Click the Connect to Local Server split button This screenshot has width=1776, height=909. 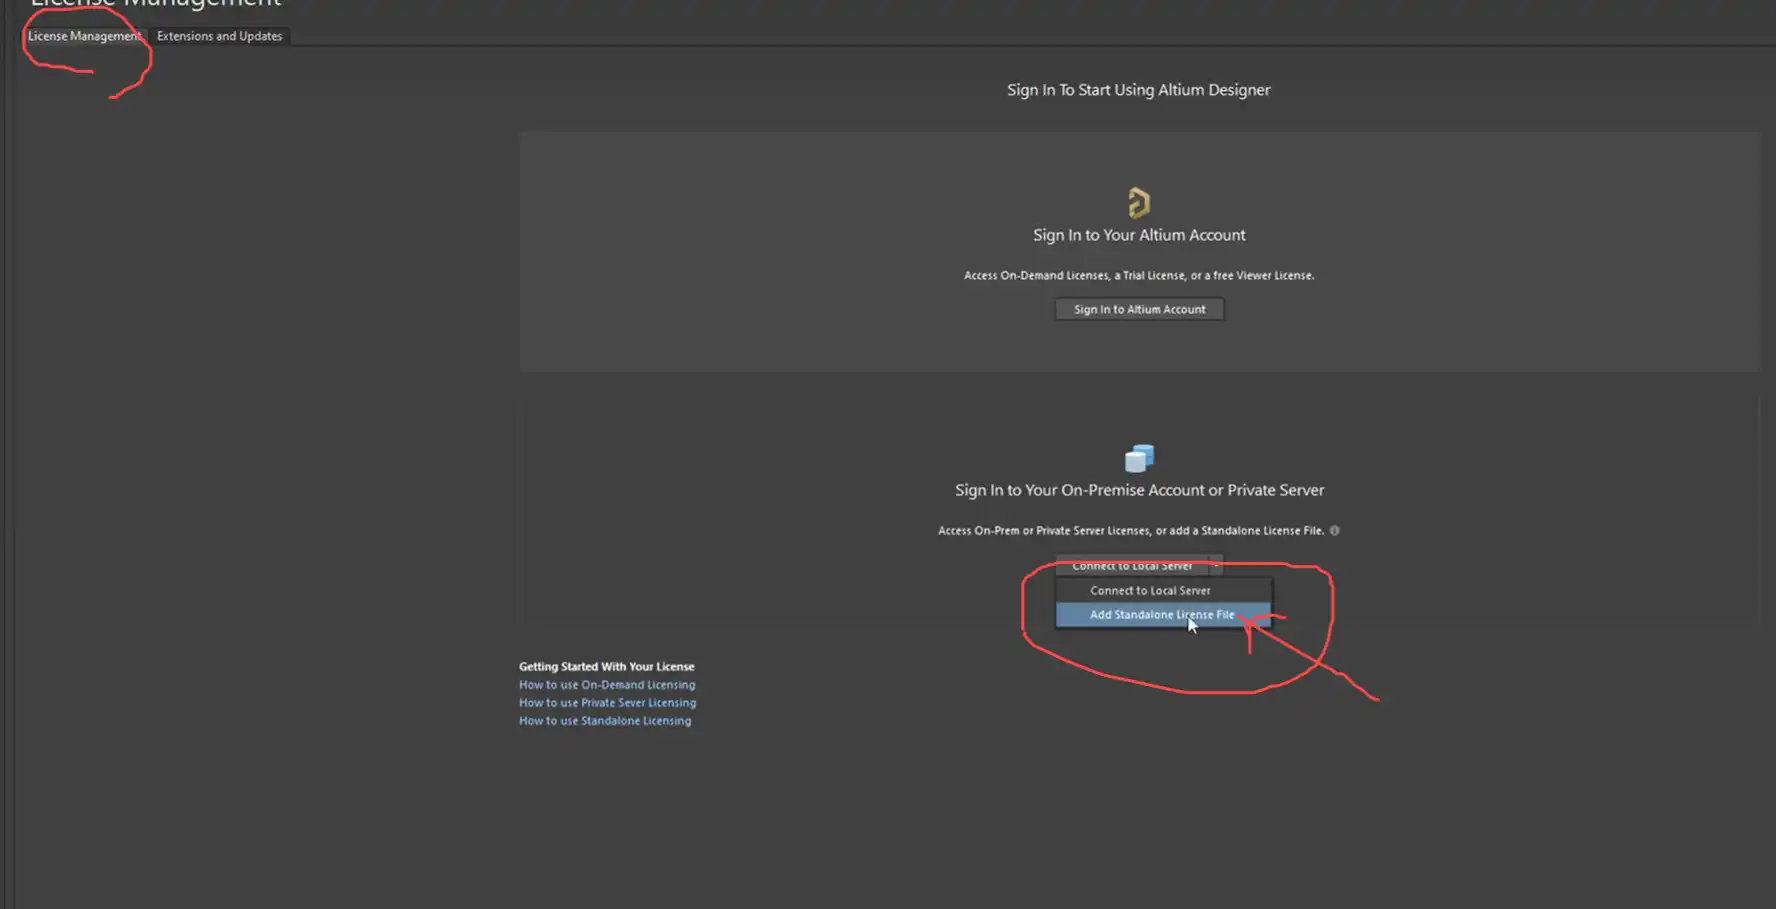point(1131,566)
